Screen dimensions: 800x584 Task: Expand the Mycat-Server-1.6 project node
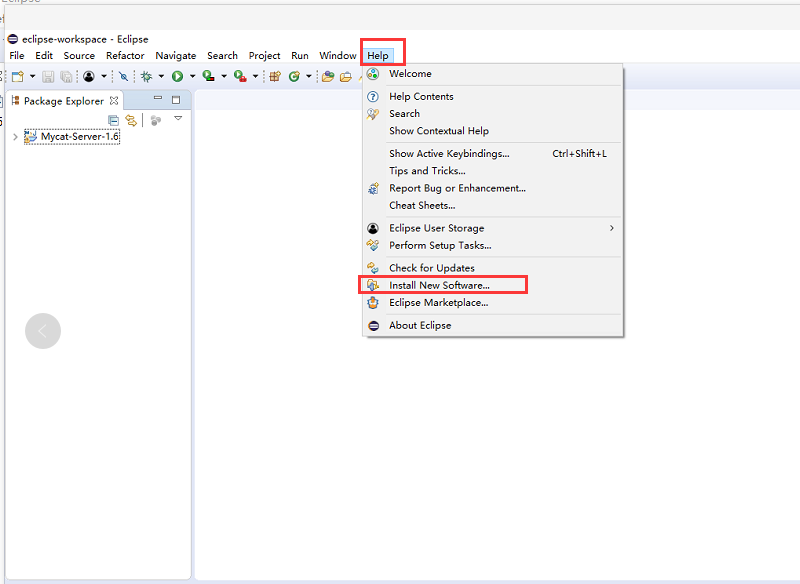coord(15,137)
